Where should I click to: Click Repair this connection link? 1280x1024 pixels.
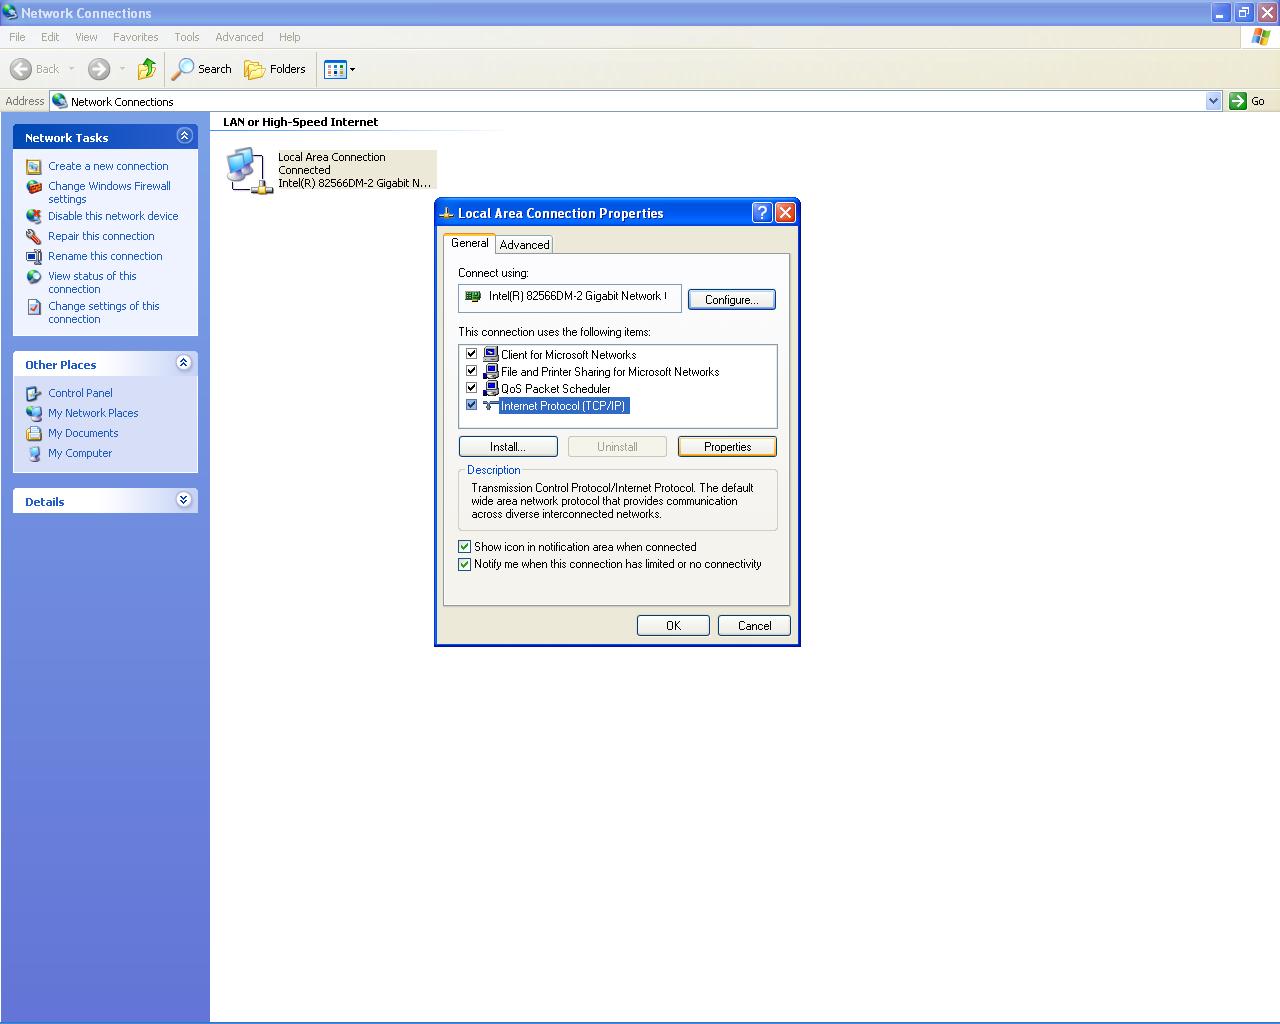point(101,236)
